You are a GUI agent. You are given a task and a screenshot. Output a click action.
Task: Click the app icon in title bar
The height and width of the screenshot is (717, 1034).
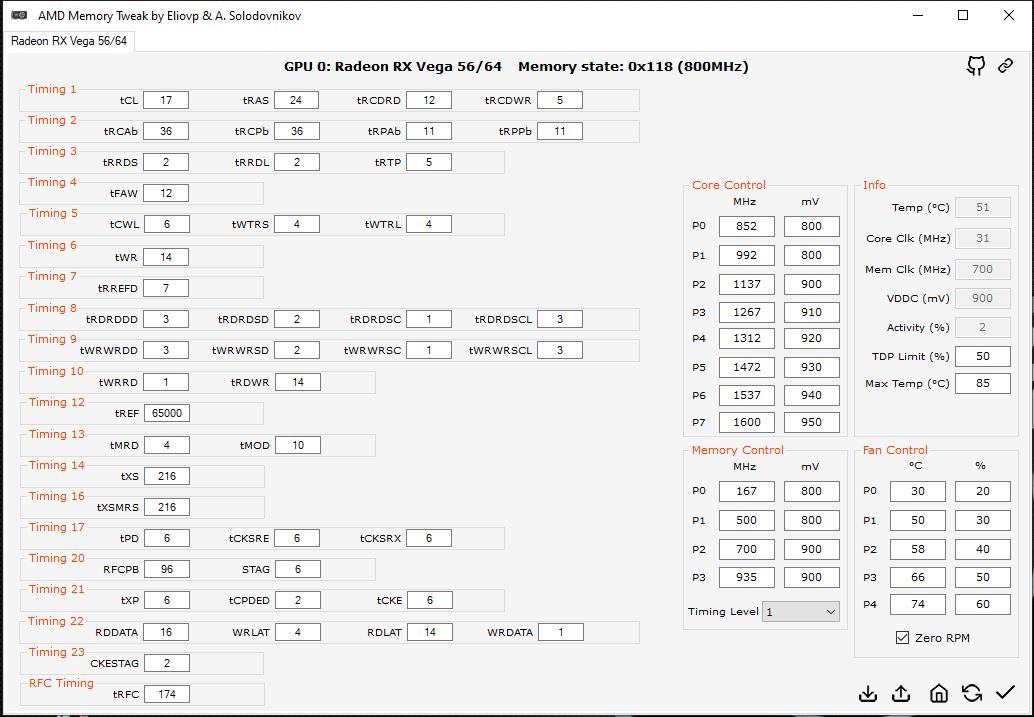(20, 15)
